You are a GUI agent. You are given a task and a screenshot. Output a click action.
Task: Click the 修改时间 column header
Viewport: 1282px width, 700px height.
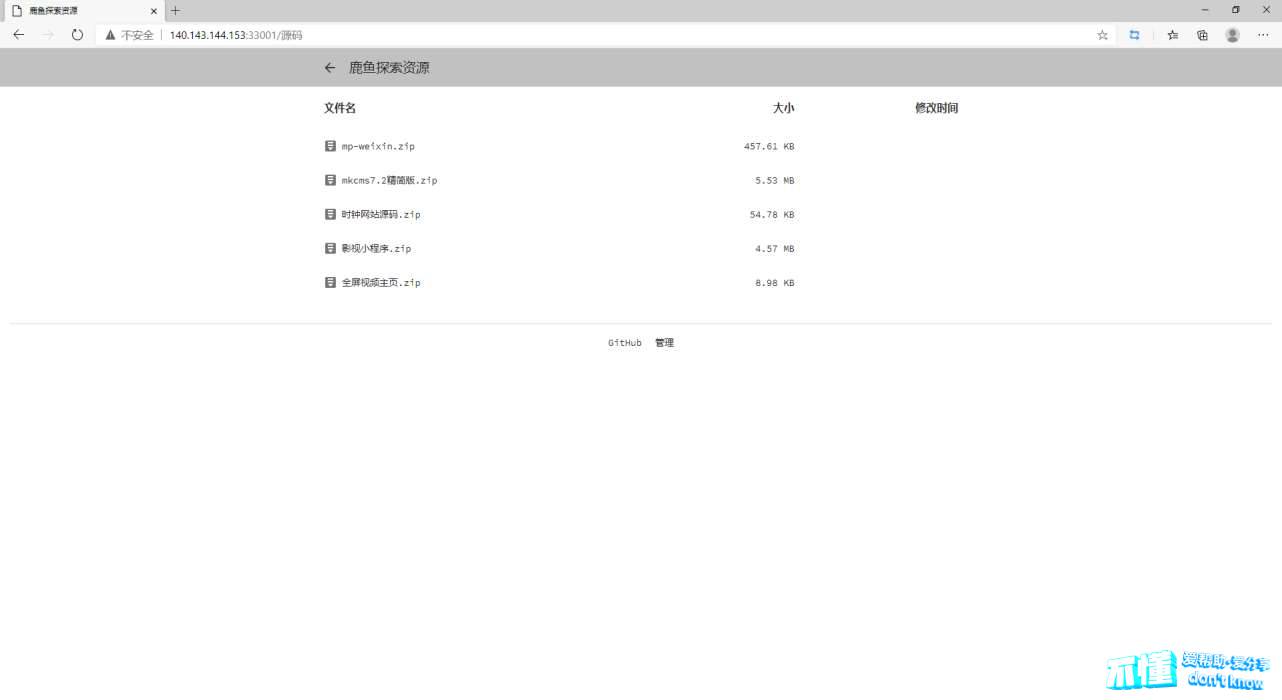click(x=937, y=108)
